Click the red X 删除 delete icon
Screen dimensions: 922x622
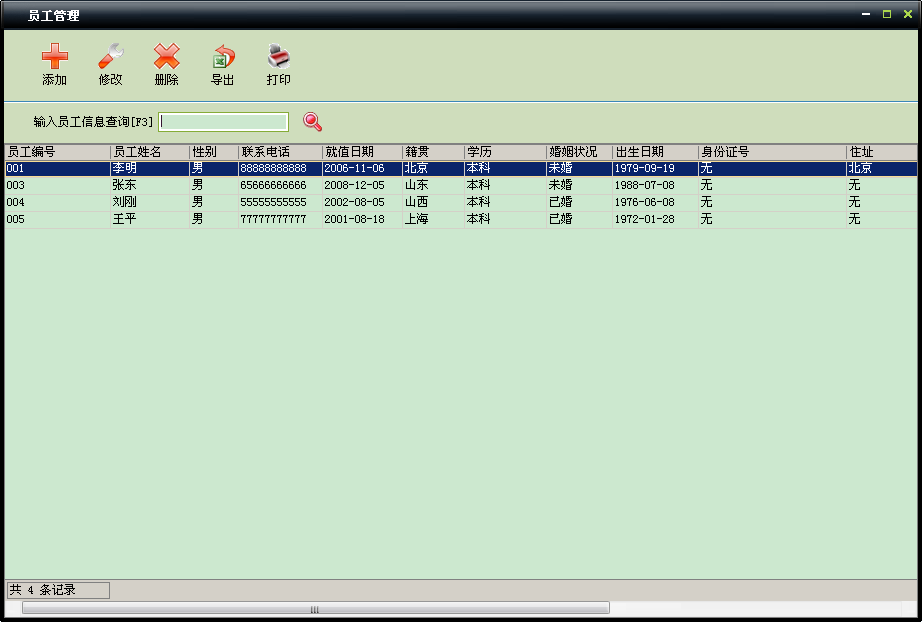(x=166, y=56)
